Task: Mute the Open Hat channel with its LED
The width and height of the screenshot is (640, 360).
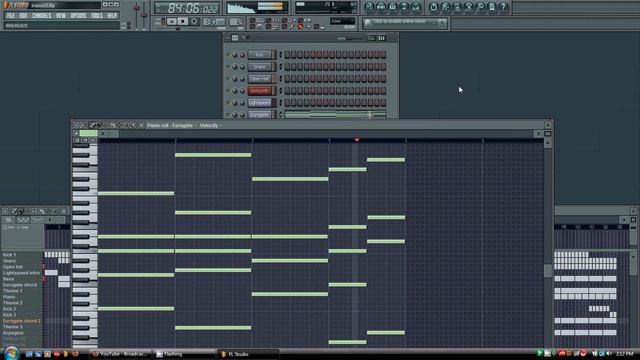Action: pos(228,78)
